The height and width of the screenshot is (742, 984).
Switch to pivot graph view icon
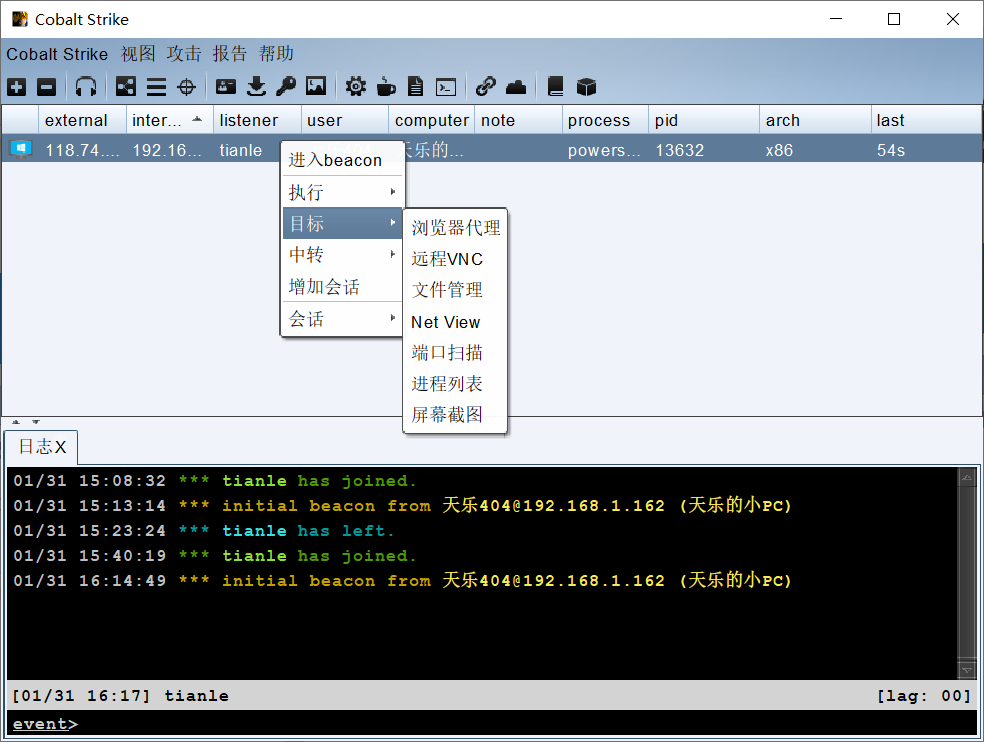click(x=126, y=87)
